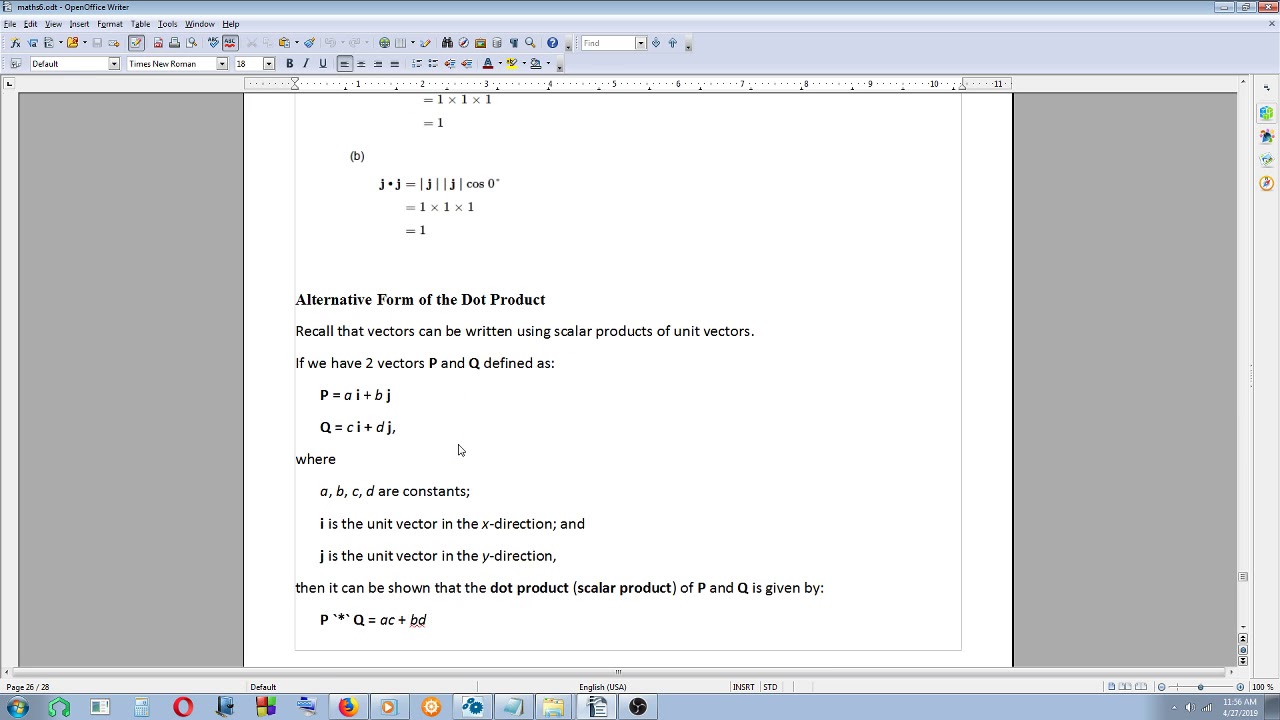Set Centered paragraph alignment

tap(361, 64)
